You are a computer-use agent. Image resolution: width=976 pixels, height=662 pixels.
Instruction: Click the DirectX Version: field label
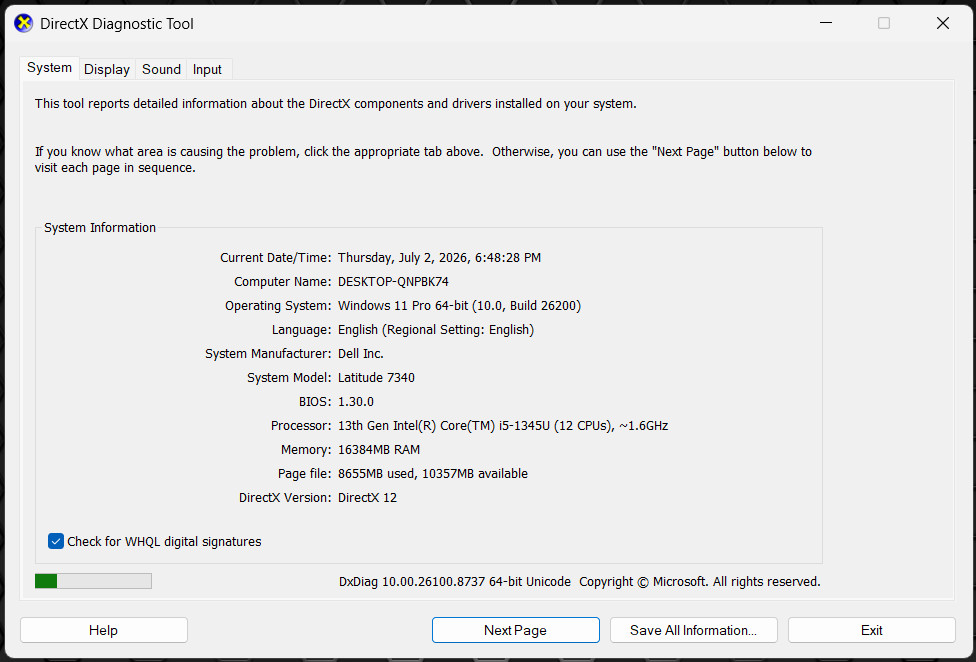pyautogui.click(x=285, y=498)
